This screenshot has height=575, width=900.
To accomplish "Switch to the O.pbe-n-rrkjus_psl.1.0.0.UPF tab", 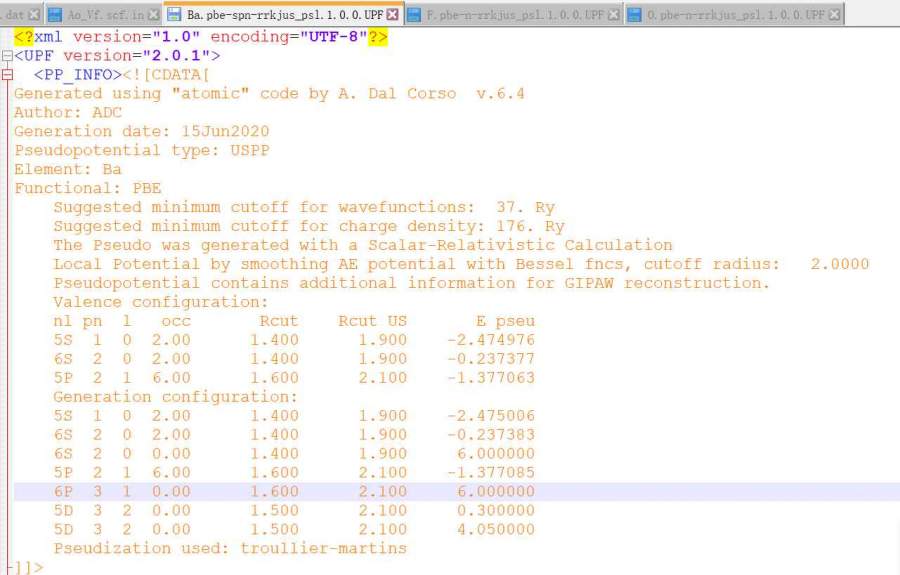I will pyautogui.click(x=735, y=14).
